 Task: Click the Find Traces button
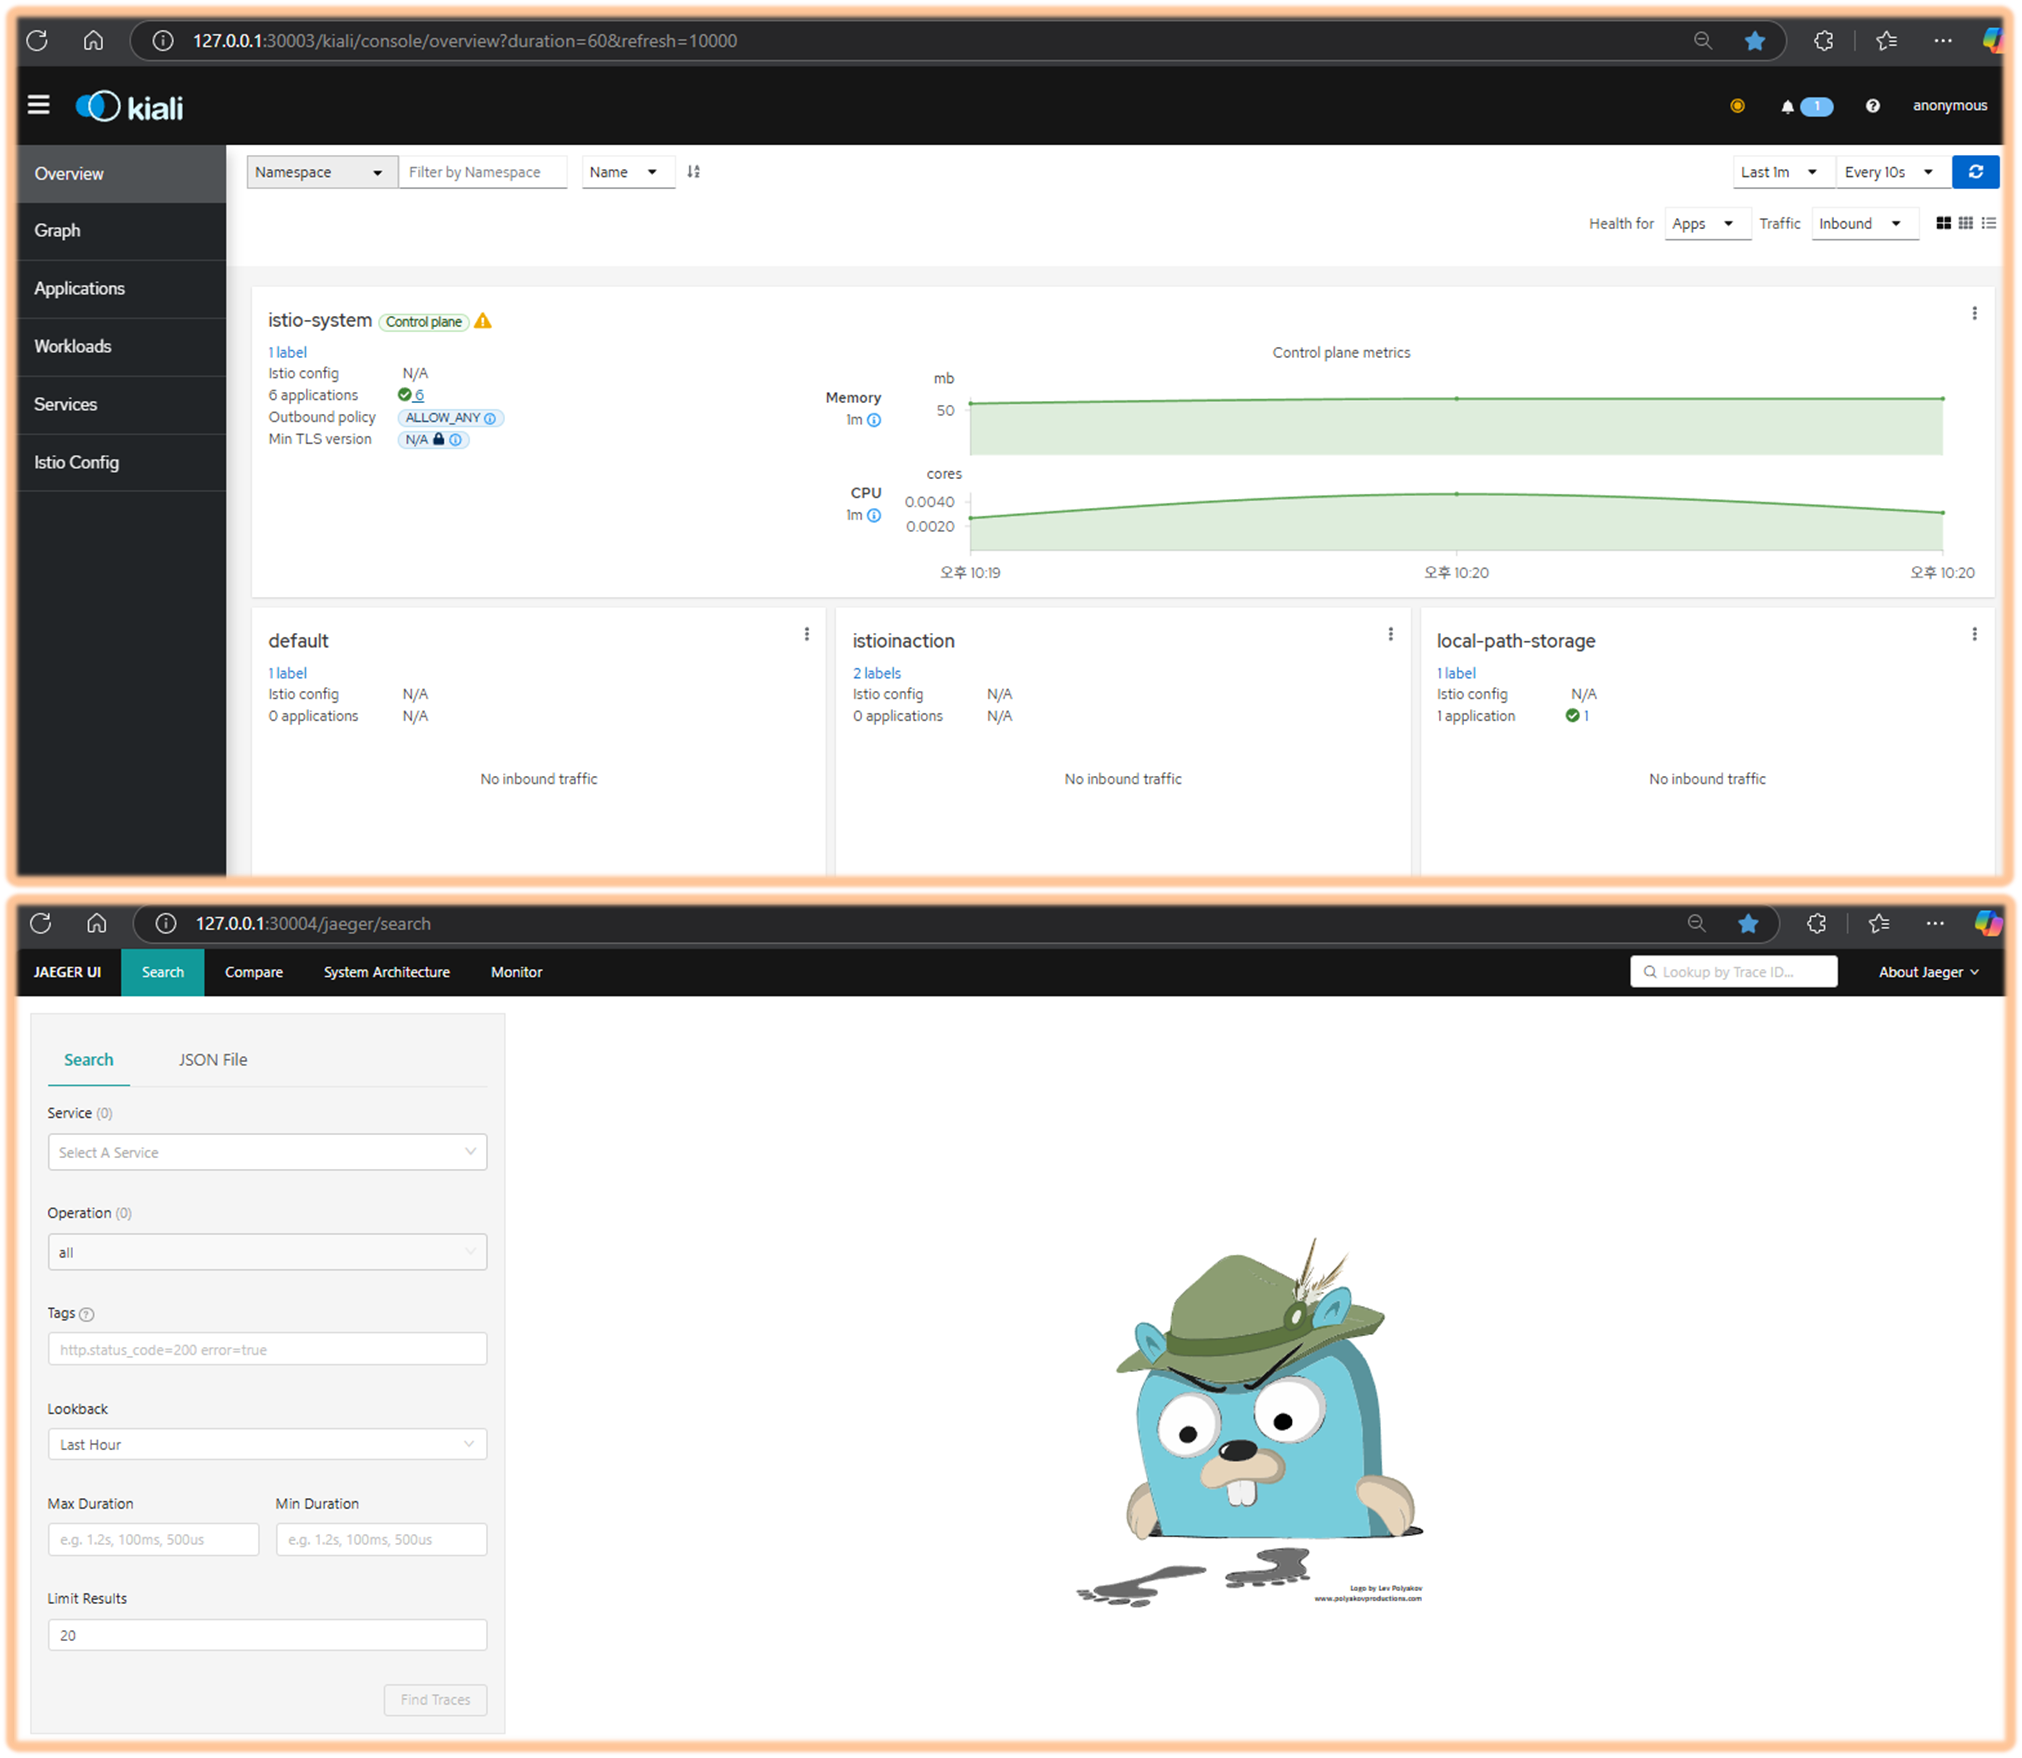[435, 1699]
